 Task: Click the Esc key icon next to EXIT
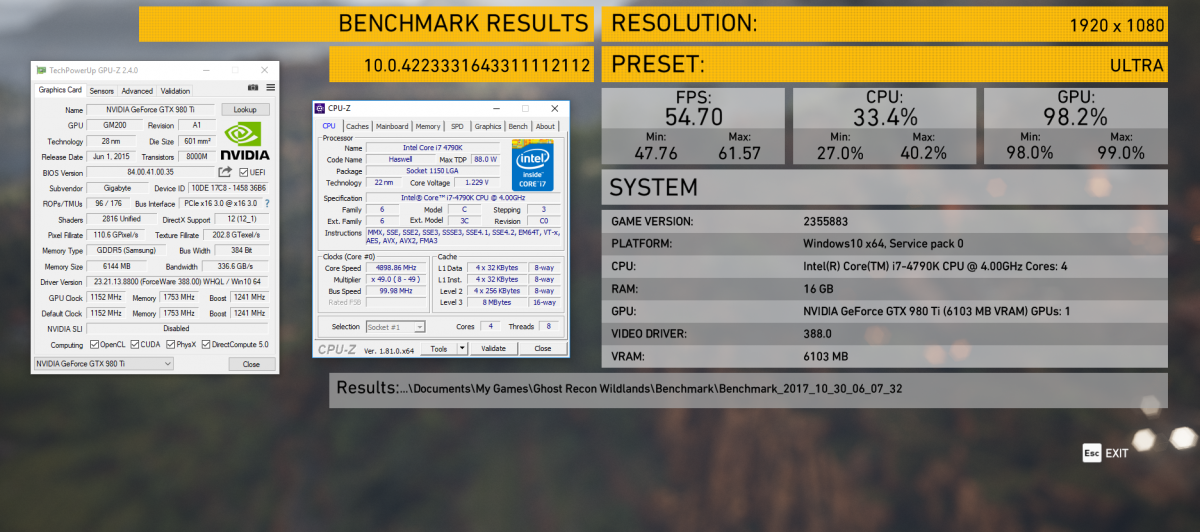tap(1091, 453)
